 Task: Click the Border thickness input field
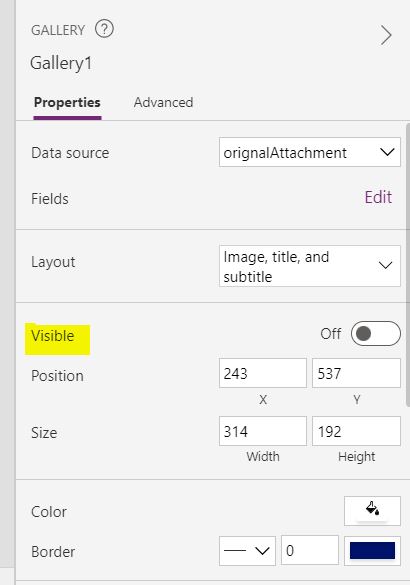coord(310,551)
